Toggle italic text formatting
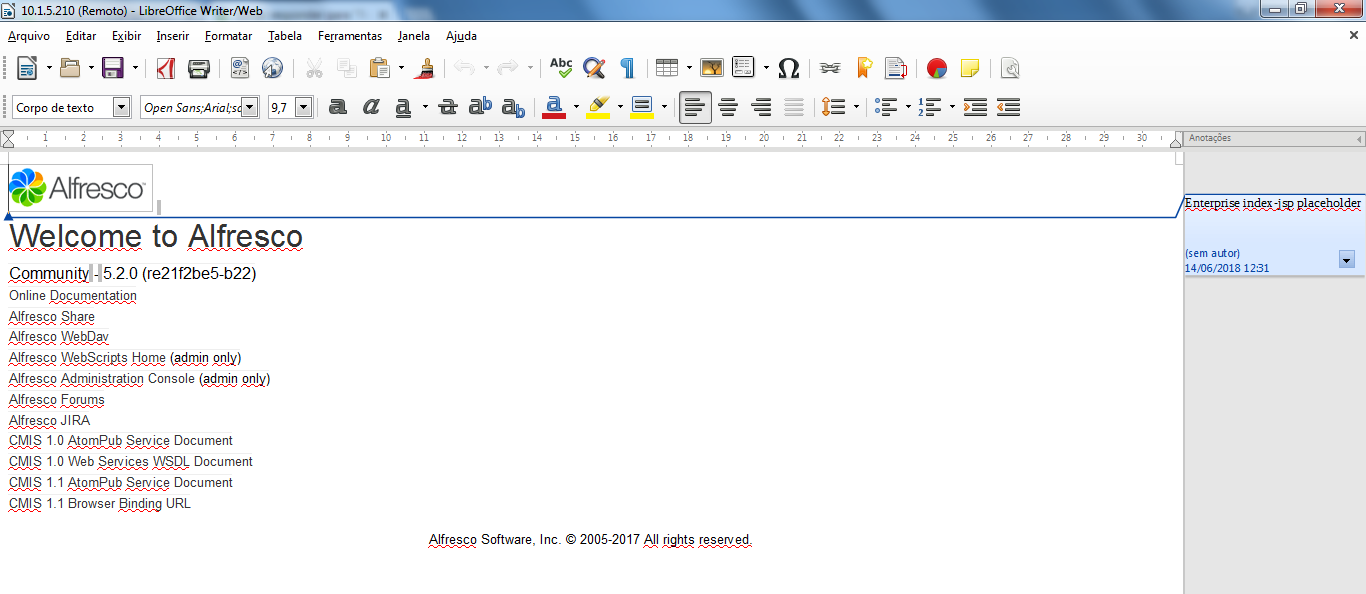This screenshot has height=594, width=1366. coord(371,107)
